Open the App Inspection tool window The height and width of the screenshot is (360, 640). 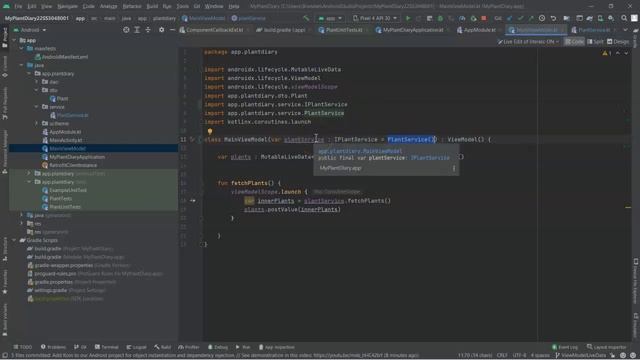tap(276, 347)
